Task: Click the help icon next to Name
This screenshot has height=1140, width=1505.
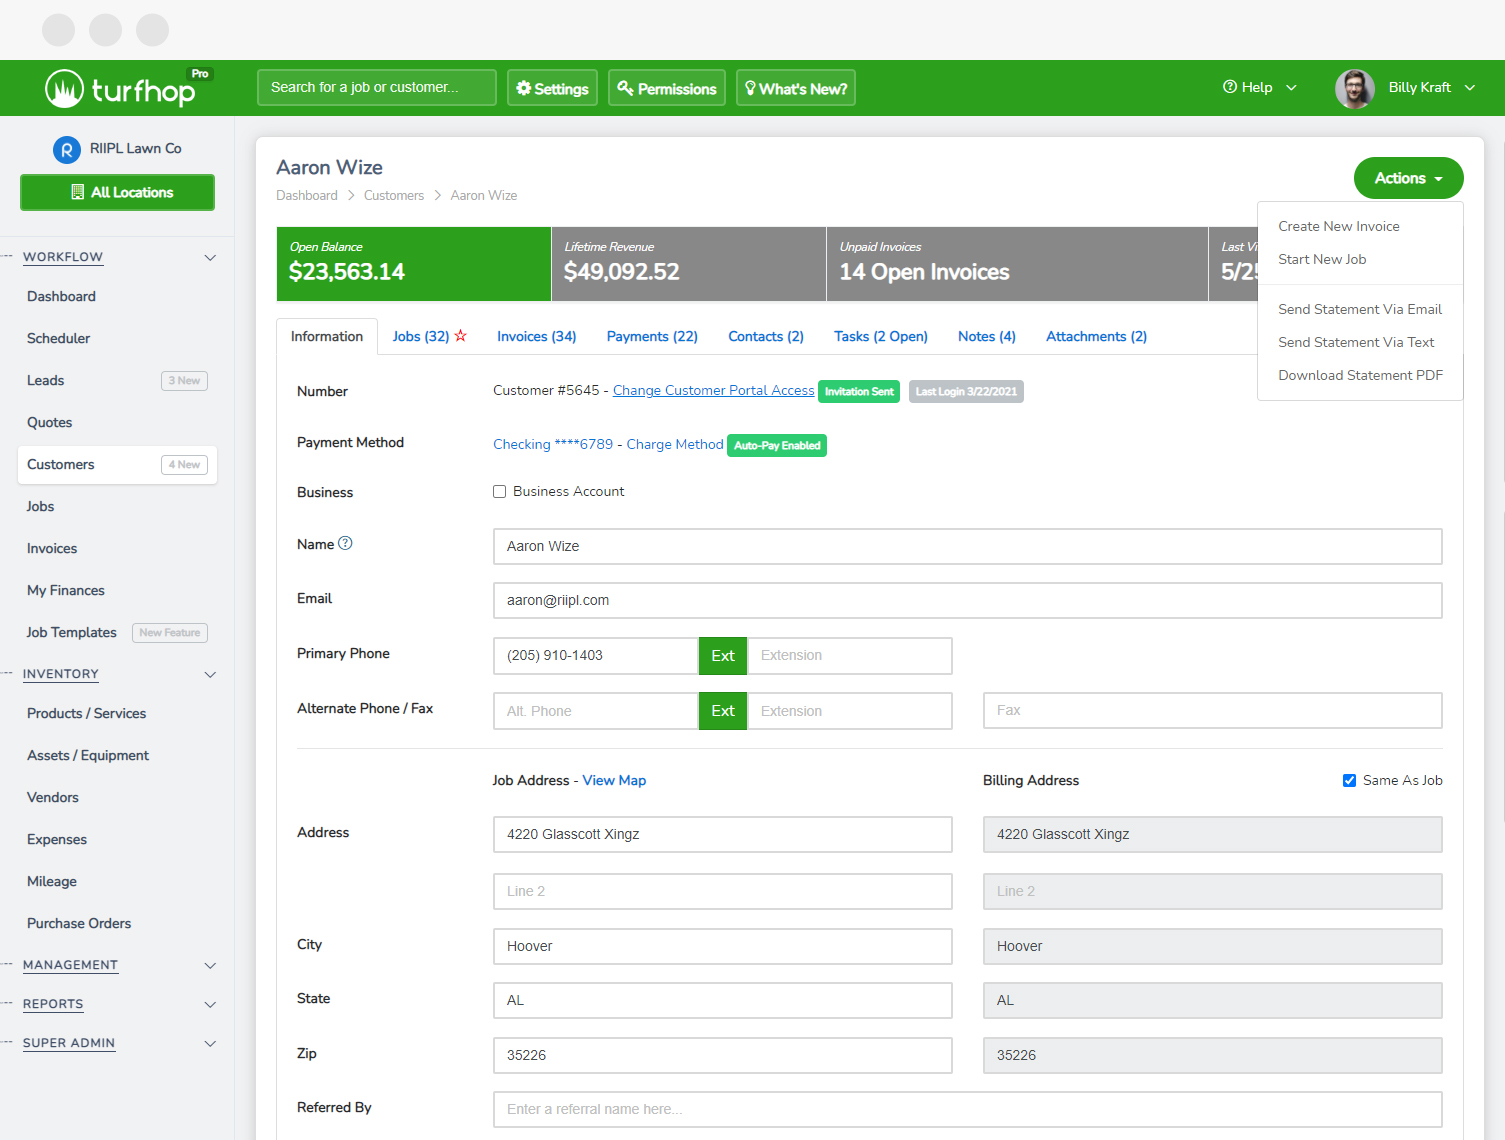Action: 345,543
